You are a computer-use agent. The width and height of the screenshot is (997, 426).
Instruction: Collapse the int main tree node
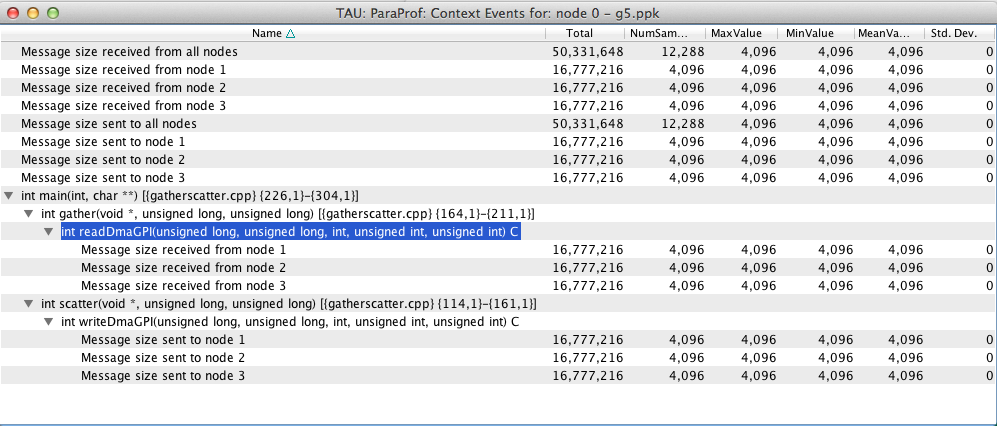tap(9, 196)
